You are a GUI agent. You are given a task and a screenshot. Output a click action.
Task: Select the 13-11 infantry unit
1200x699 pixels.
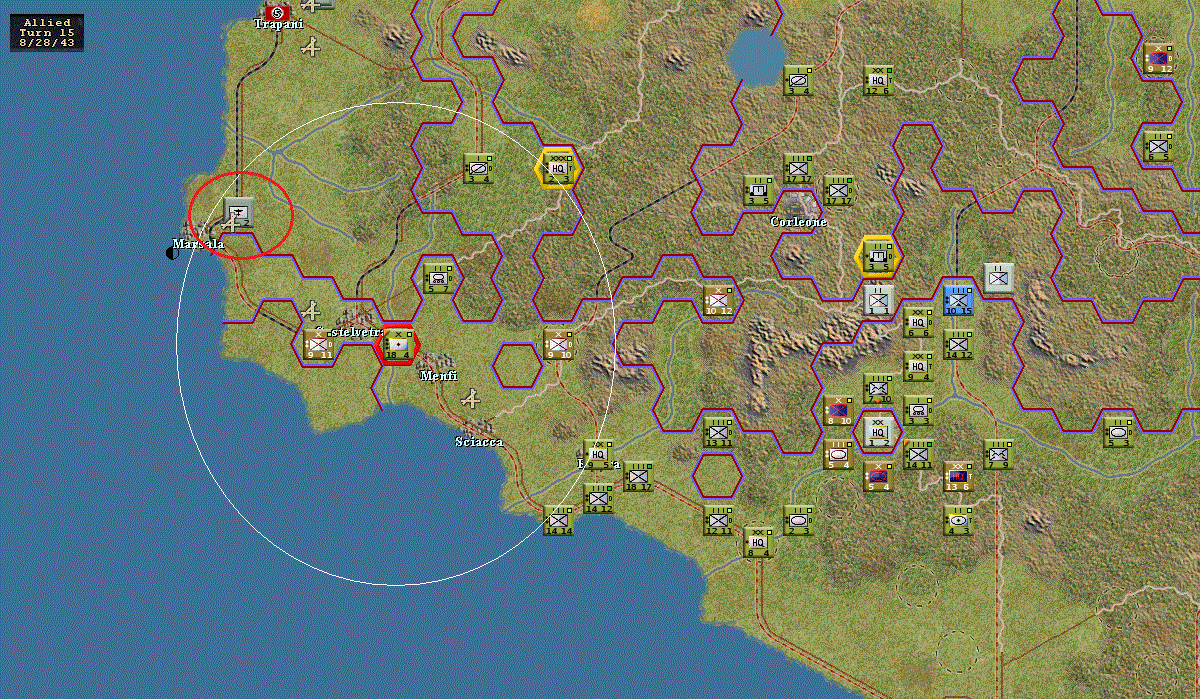(718, 432)
